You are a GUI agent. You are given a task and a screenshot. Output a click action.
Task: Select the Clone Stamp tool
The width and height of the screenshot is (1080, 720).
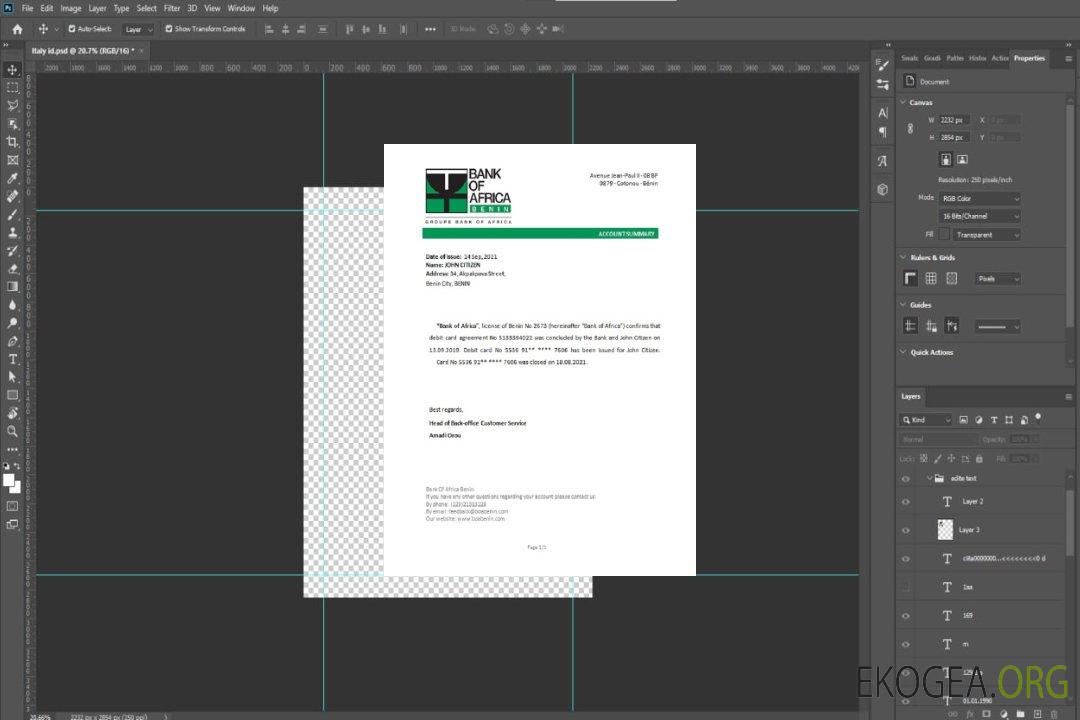click(12, 232)
